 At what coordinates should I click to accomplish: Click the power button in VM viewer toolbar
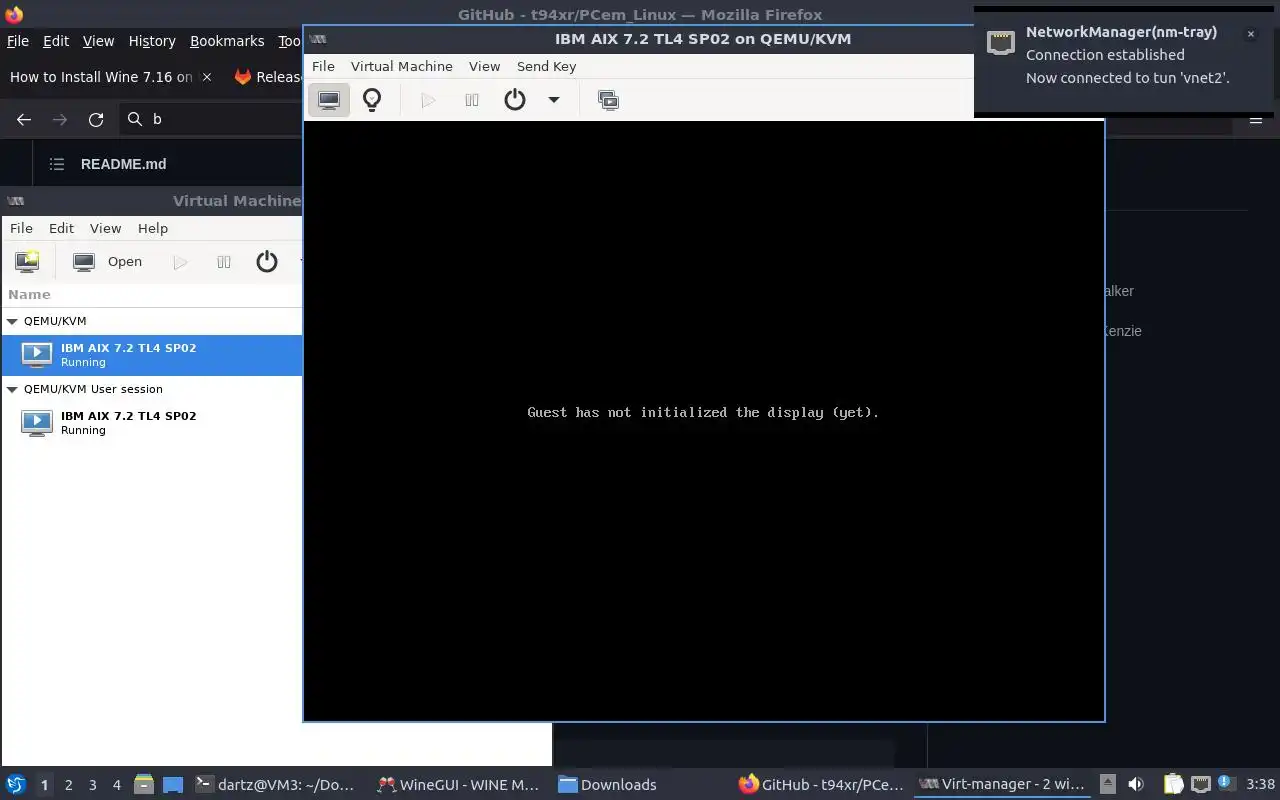[515, 100]
